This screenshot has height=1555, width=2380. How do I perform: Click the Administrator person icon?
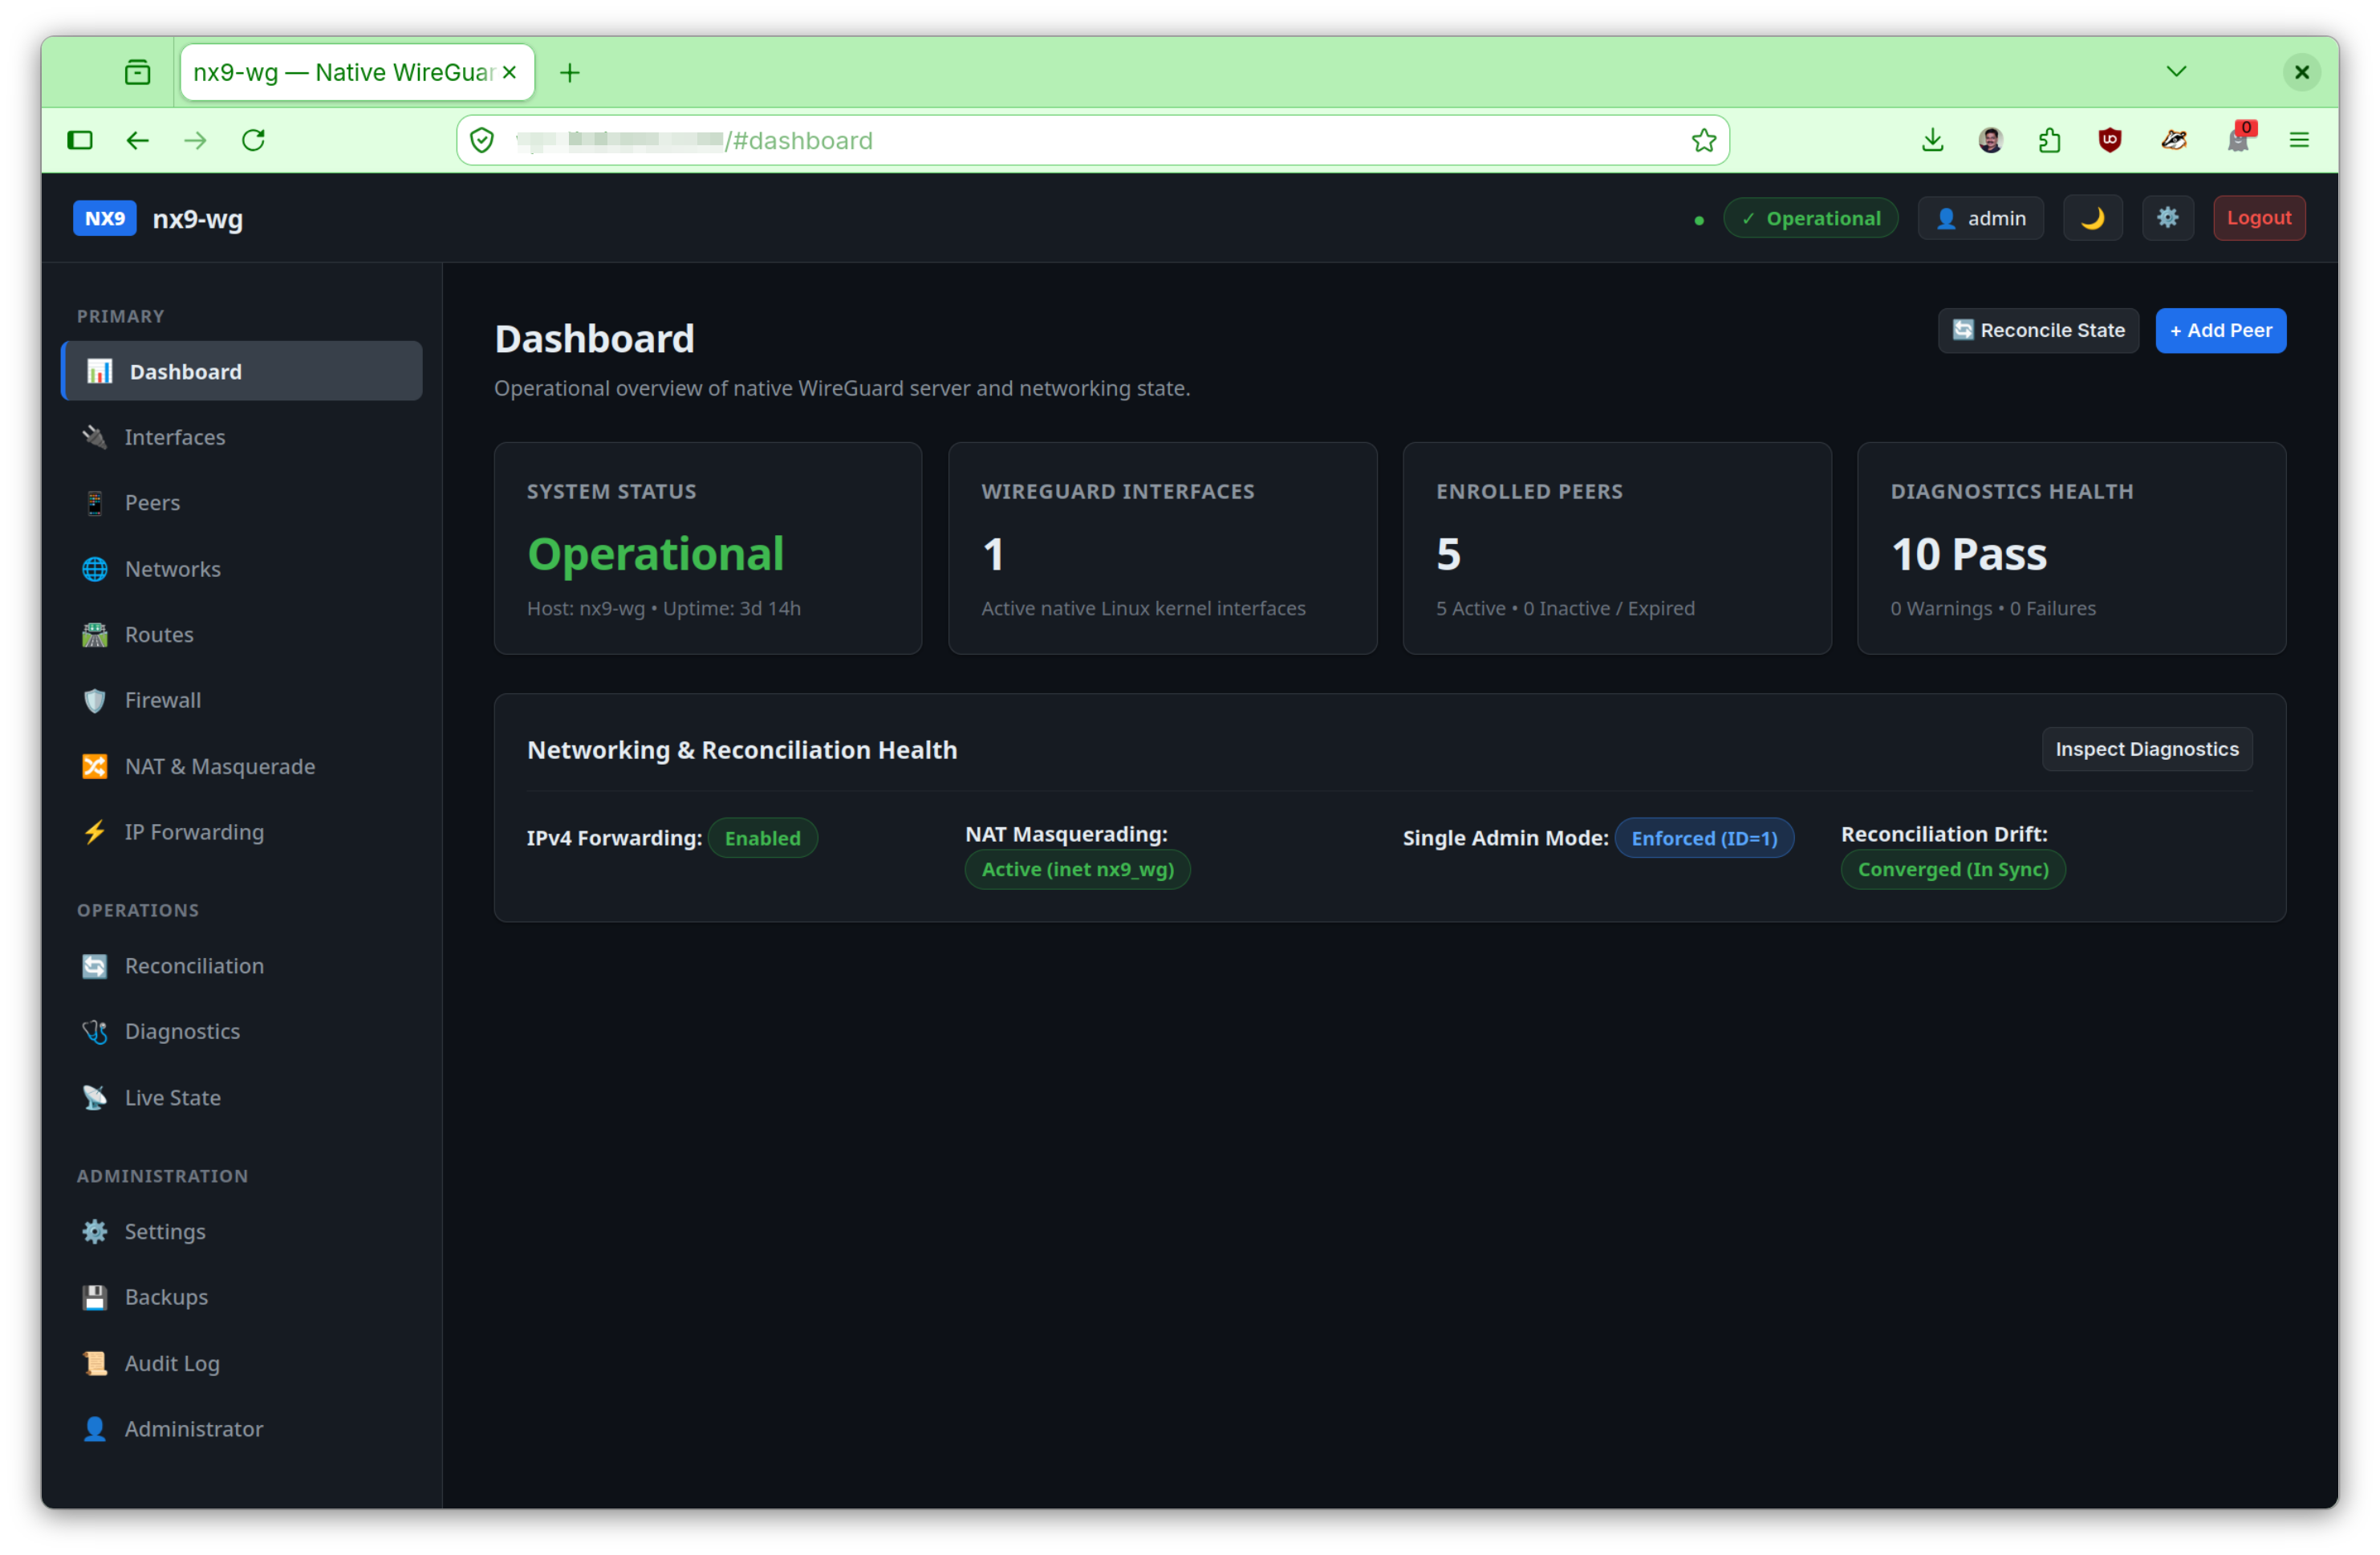pyautogui.click(x=95, y=1429)
